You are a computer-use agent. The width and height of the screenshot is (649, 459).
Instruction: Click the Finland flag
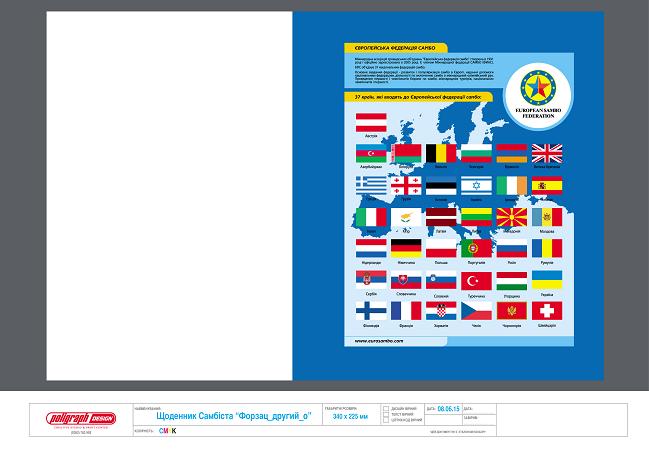pyautogui.click(x=370, y=310)
